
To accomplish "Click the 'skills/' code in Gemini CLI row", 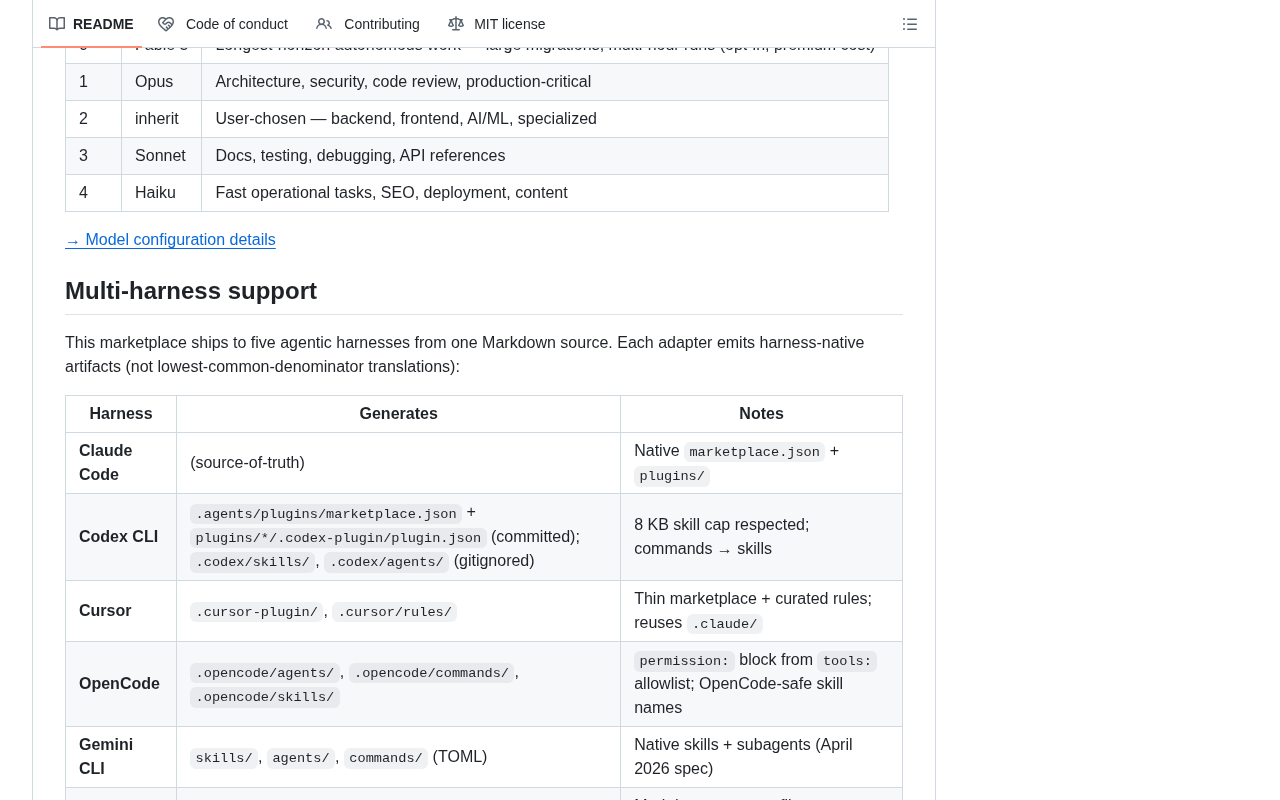I will 224,758.
